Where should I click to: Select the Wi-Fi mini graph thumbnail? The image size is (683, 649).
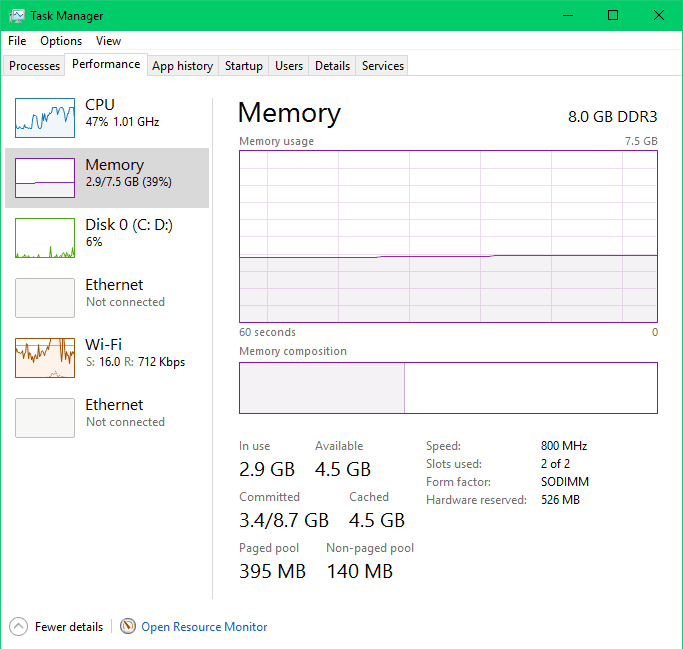coord(45,358)
